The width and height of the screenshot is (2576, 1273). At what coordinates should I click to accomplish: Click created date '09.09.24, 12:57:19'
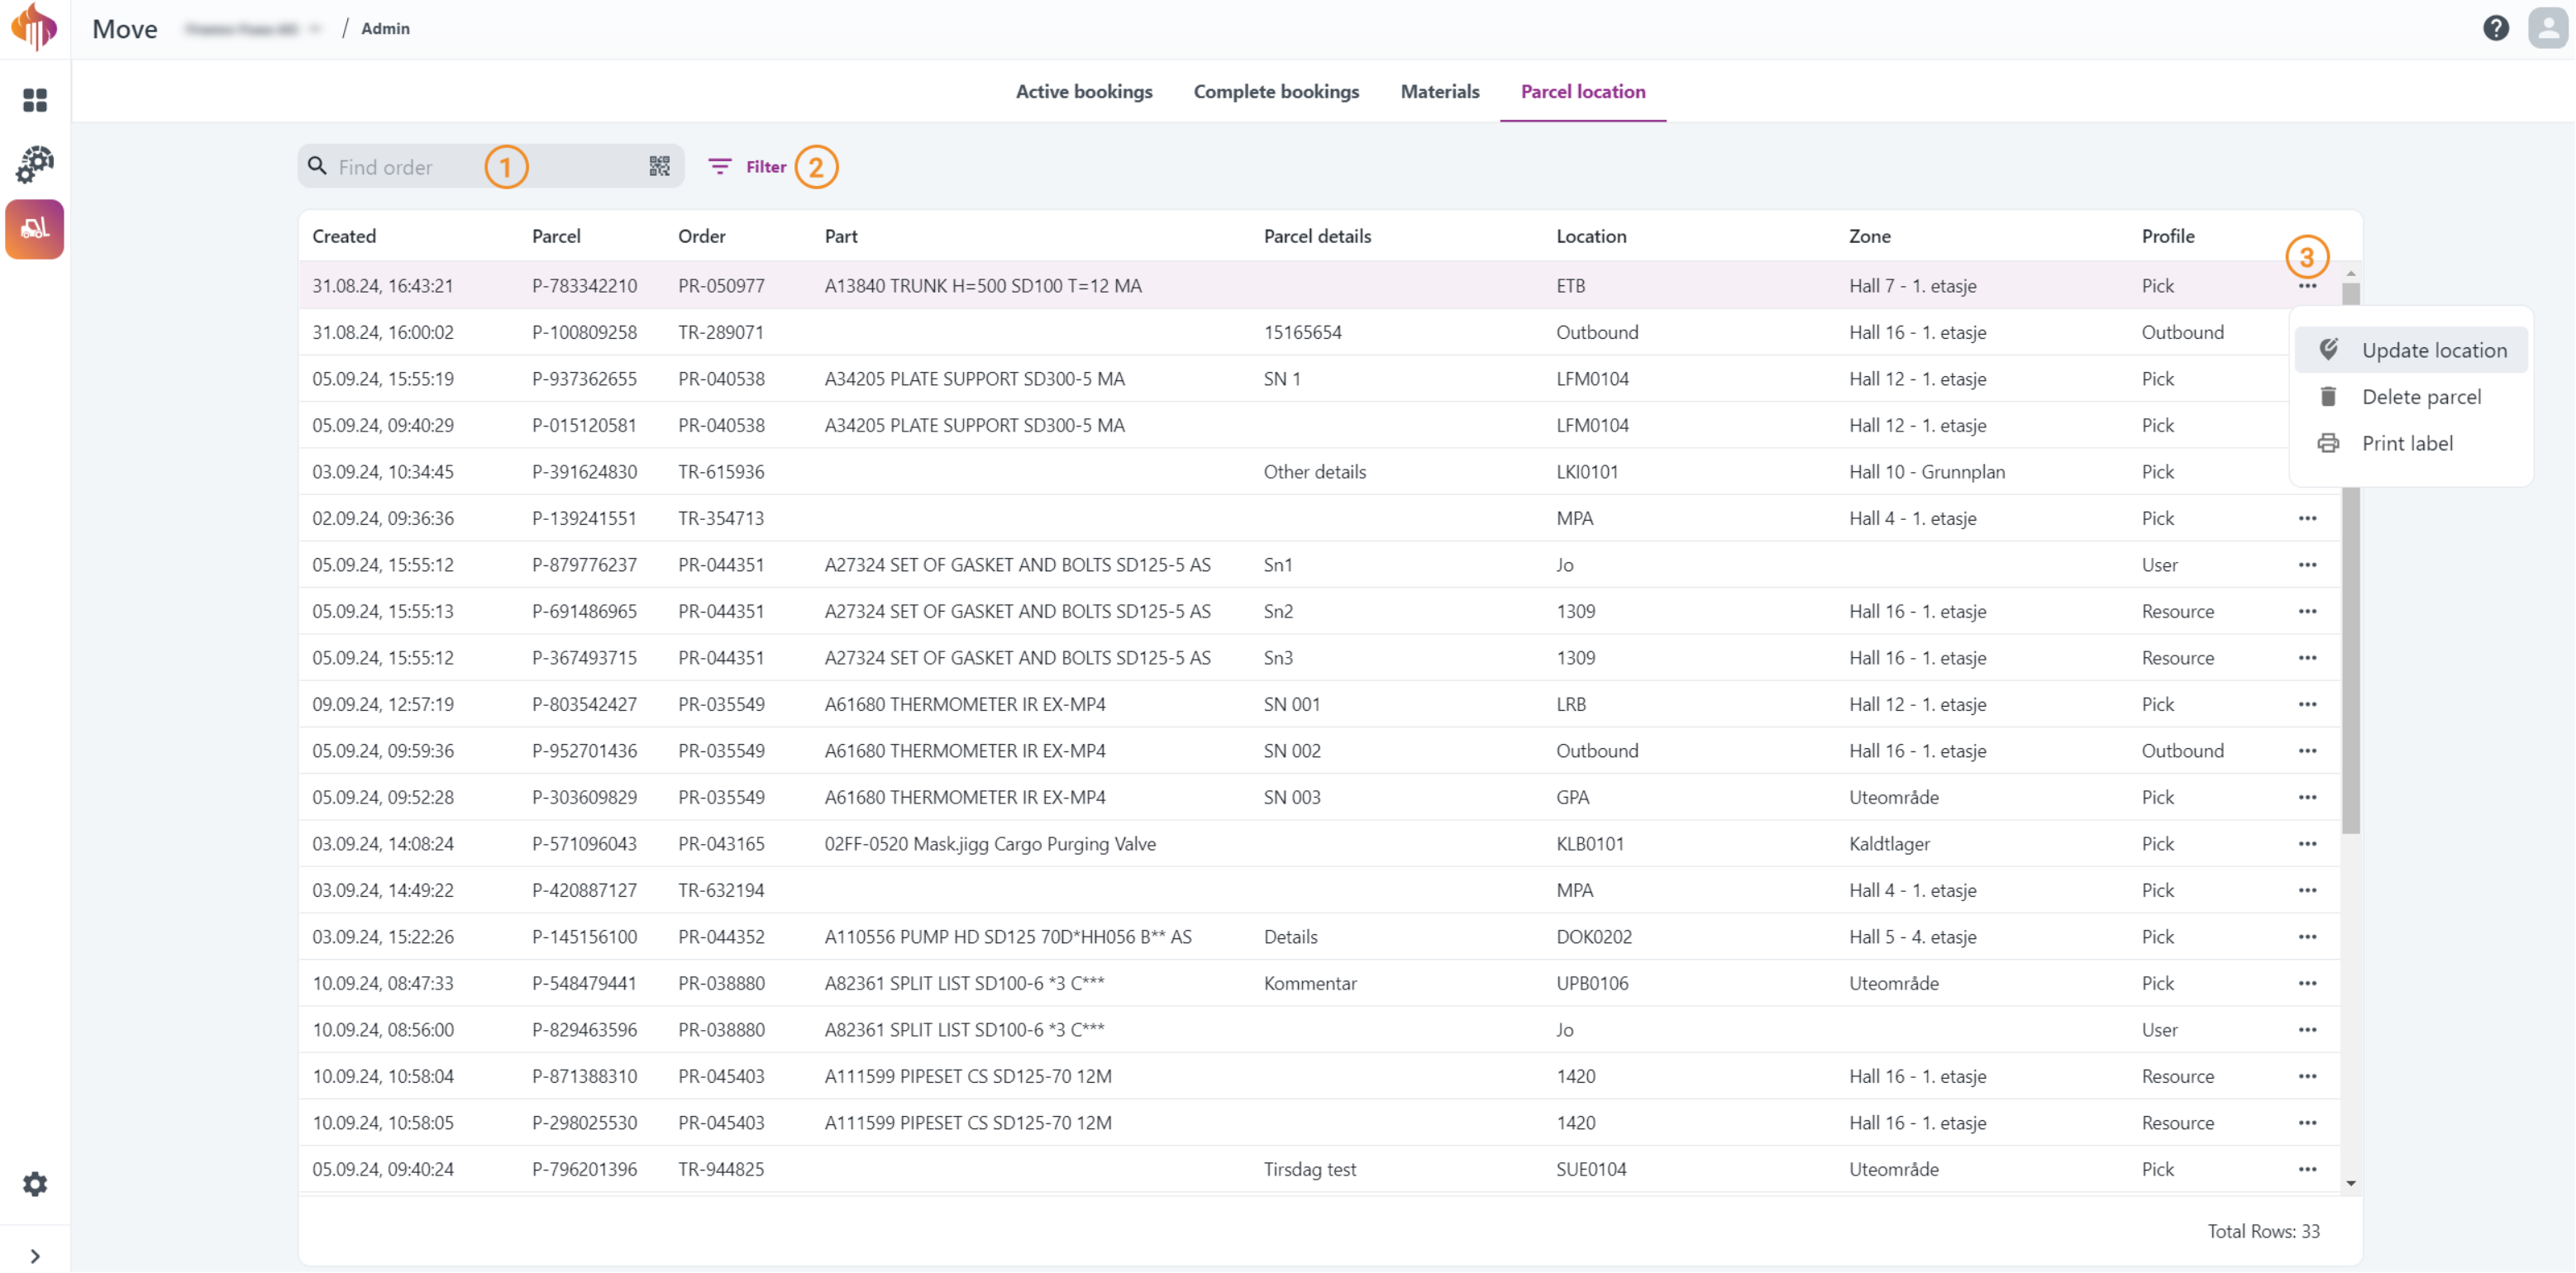[382, 704]
